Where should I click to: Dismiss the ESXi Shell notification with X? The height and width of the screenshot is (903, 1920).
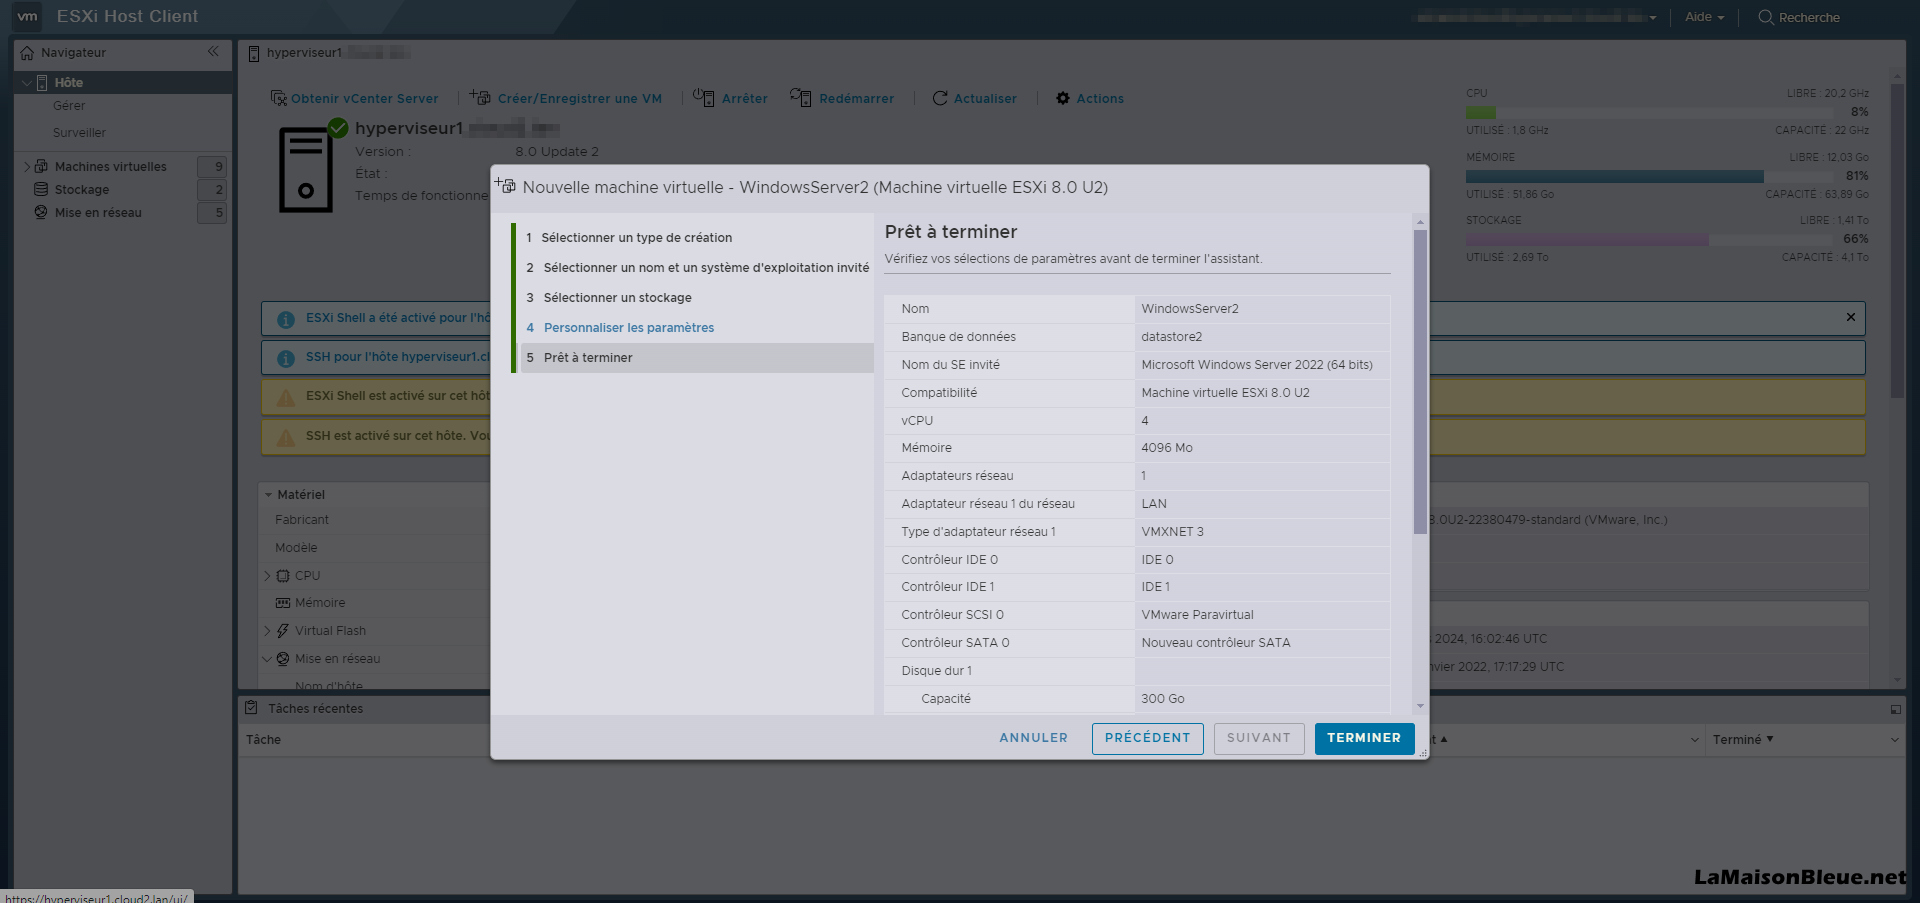(1851, 317)
